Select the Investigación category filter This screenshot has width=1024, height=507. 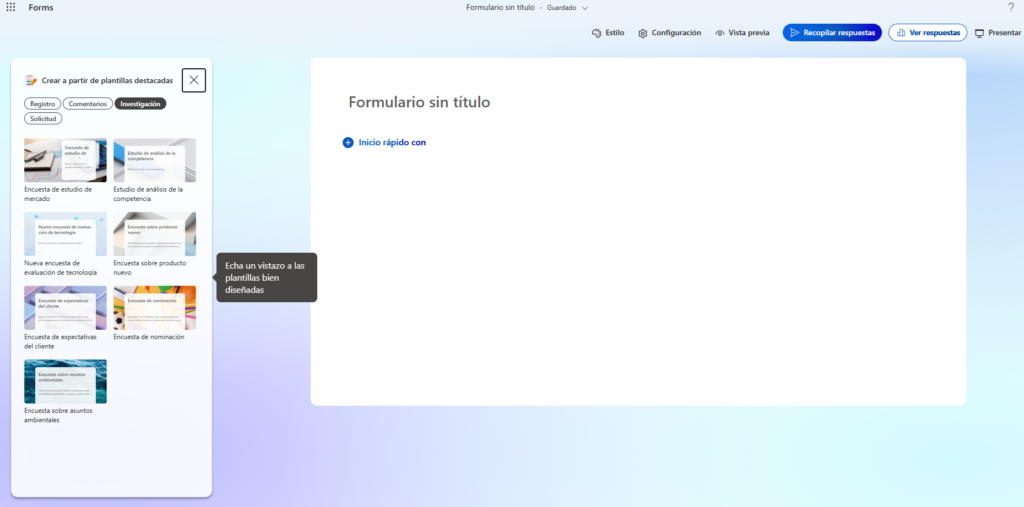pos(140,103)
